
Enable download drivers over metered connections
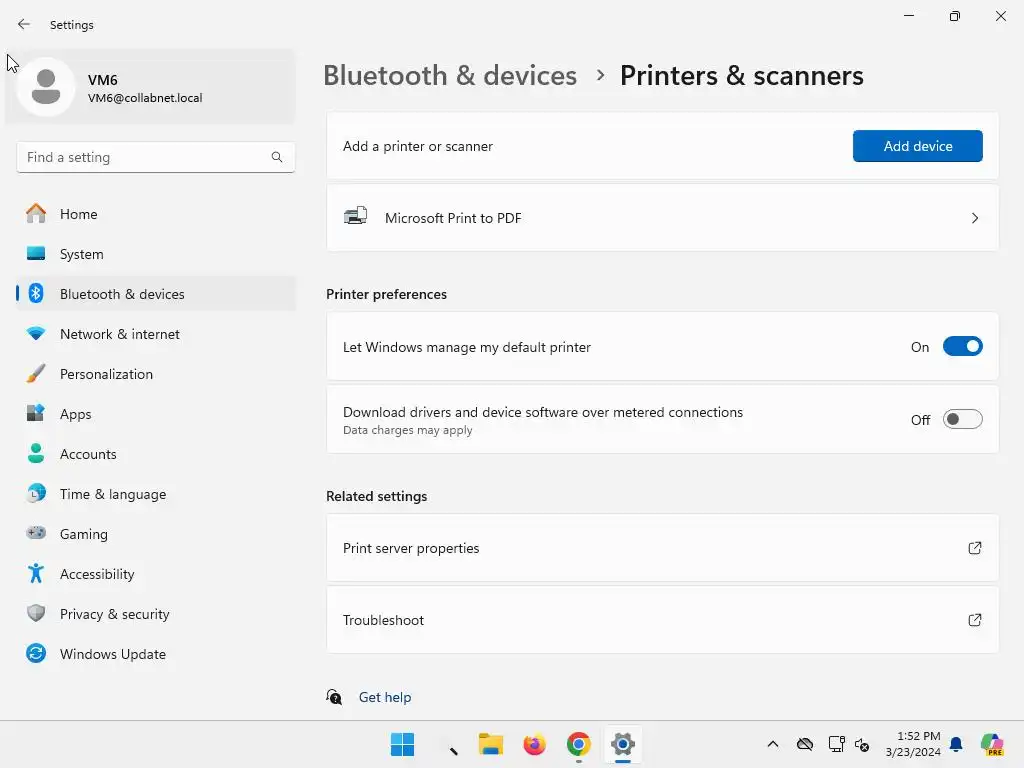pyautogui.click(x=963, y=419)
